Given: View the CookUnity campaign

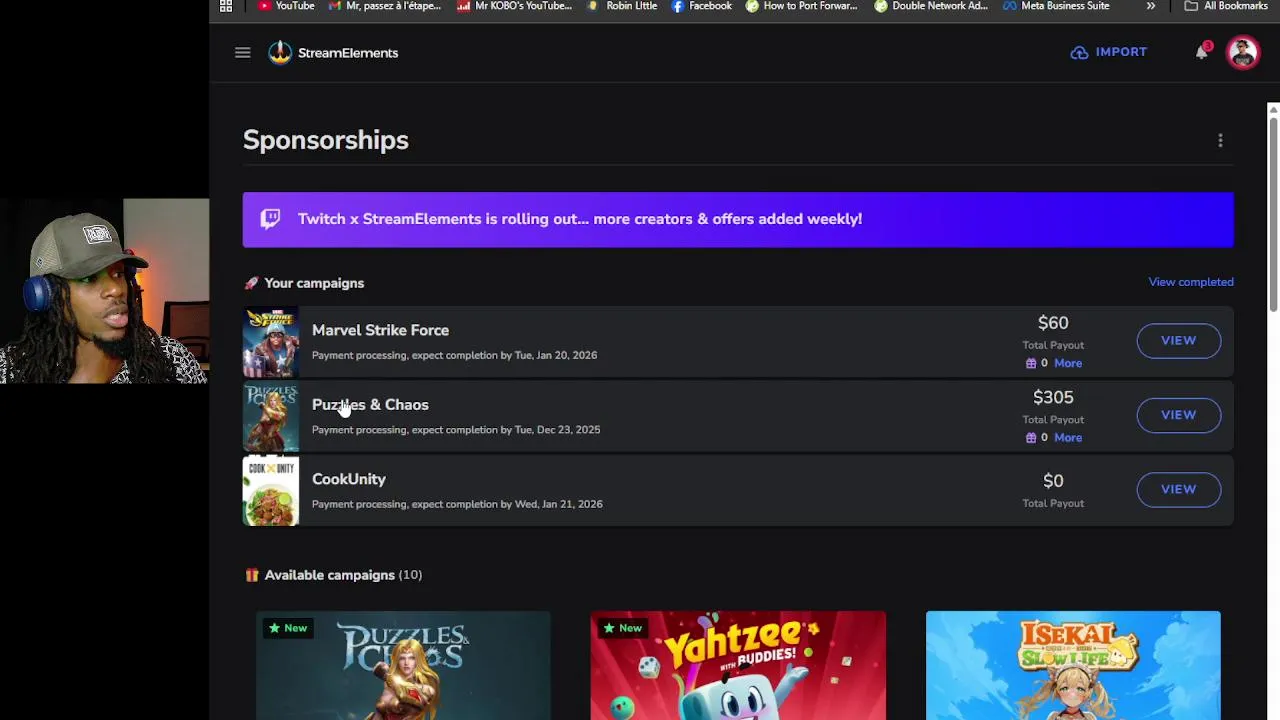Looking at the screenshot, I should (1178, 489).
